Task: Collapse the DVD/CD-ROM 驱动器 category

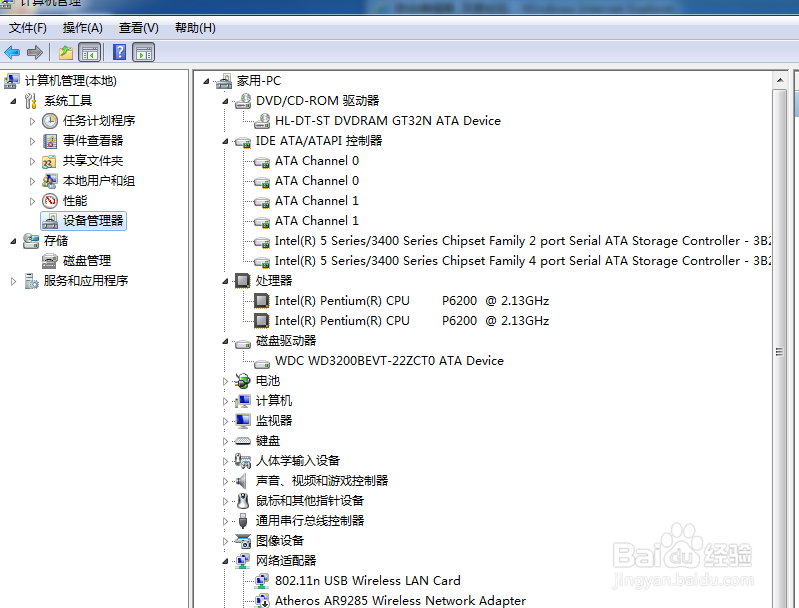Action: pyautogui.click(x=225, y=101)
